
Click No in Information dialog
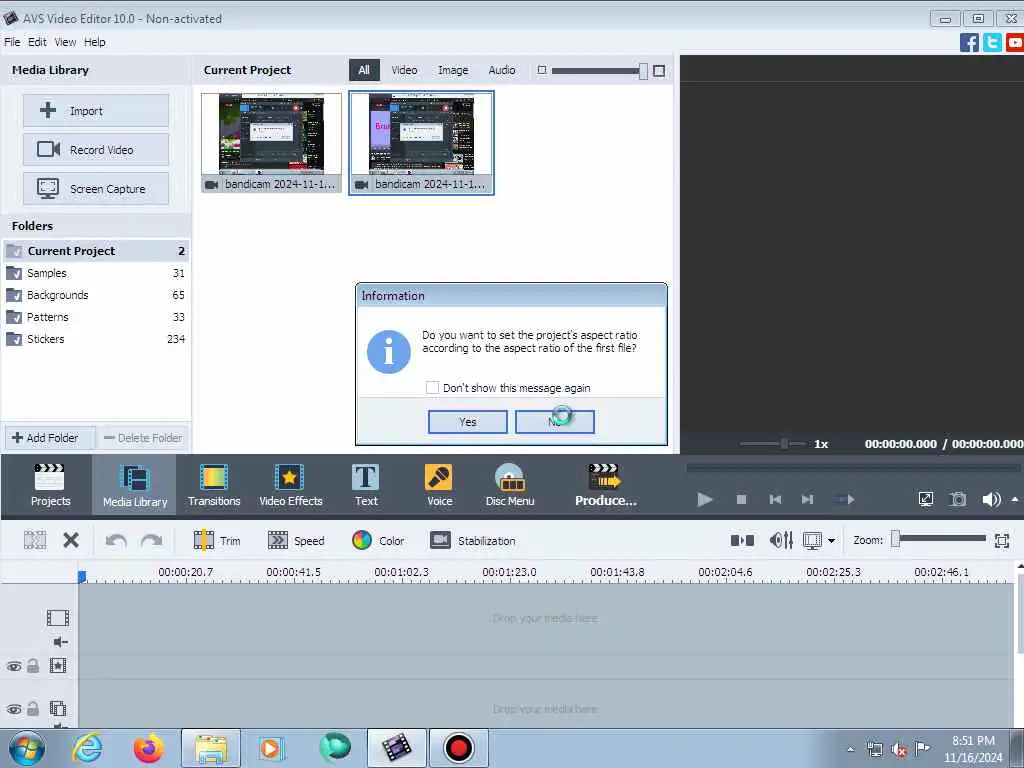point(554,422)
